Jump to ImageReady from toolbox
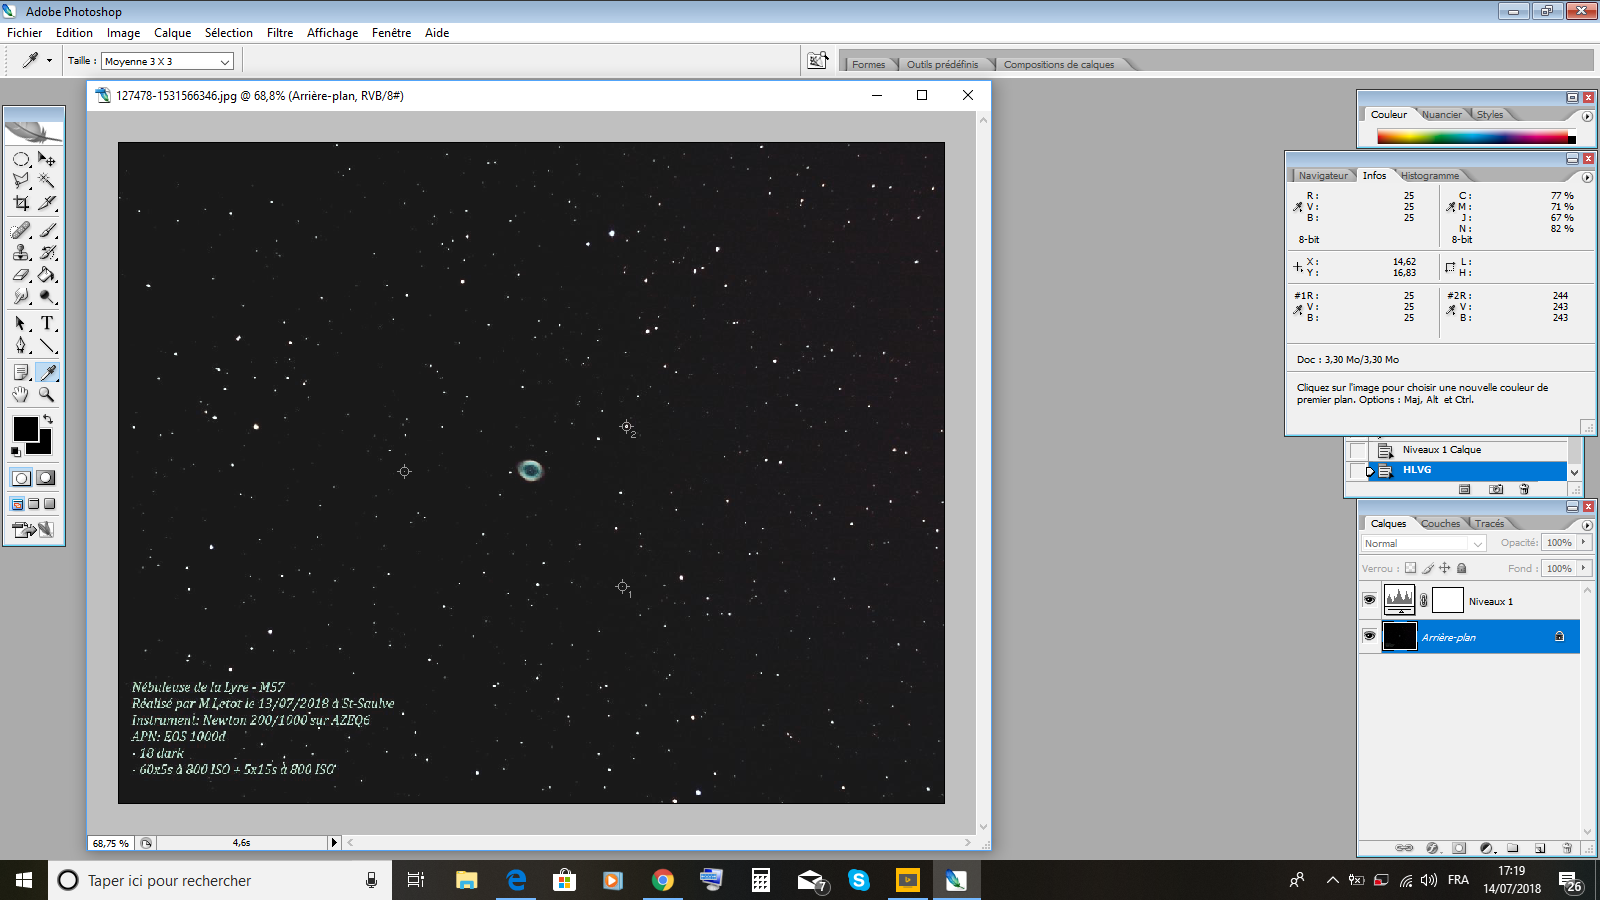 coord(34,530)
